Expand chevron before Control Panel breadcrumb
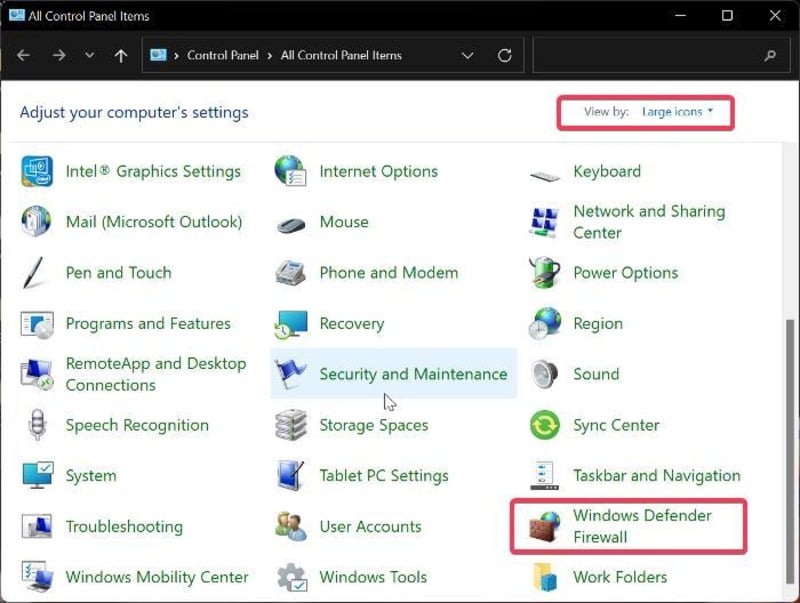The height and width of the screenshot is (603, 800). coord(176,56)
